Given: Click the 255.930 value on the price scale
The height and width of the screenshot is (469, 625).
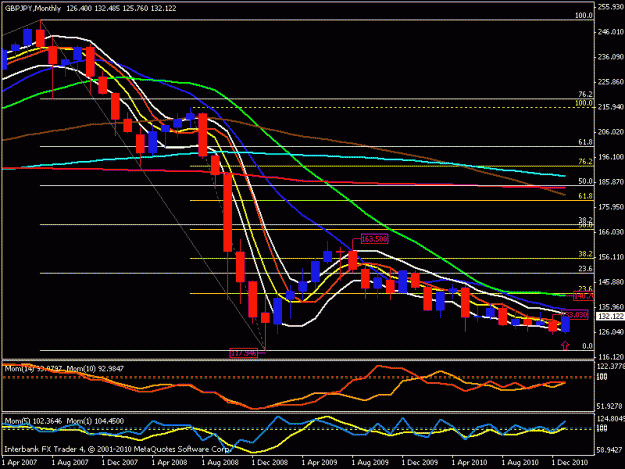Looking at the screenshot, I should (x=610, y=7).
